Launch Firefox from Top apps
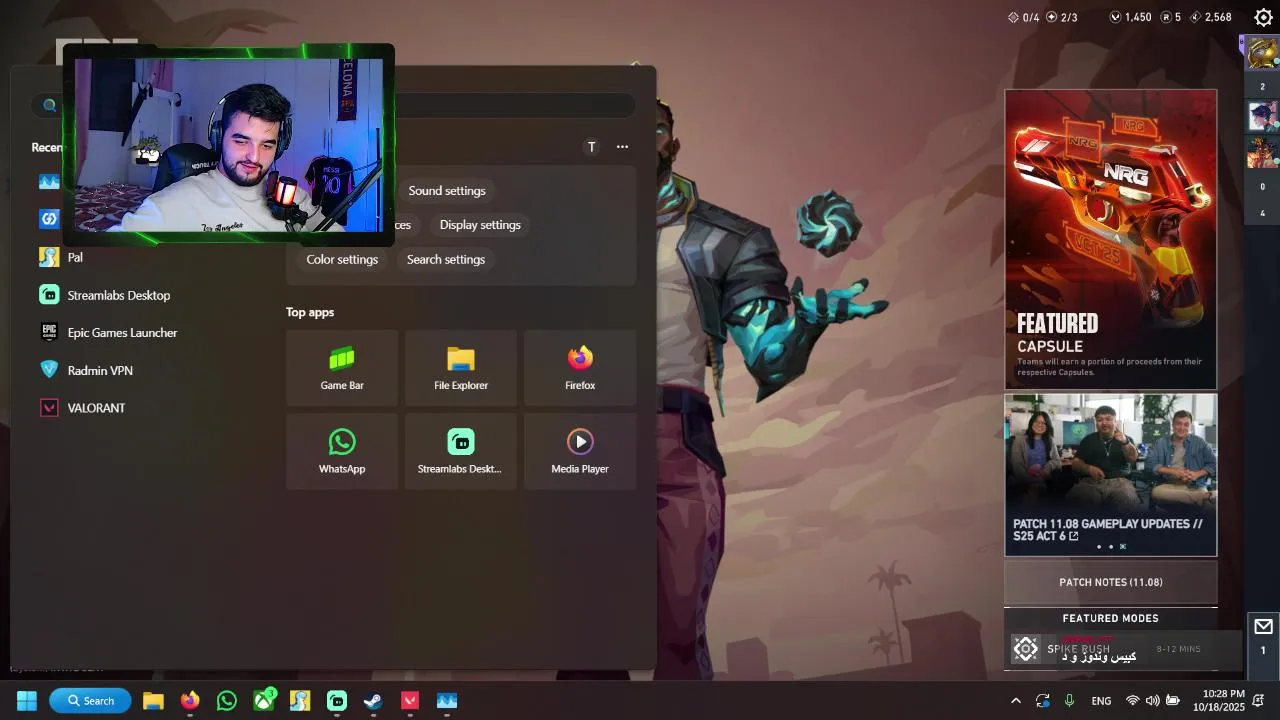1280x720 pixels. pos(580,368)
